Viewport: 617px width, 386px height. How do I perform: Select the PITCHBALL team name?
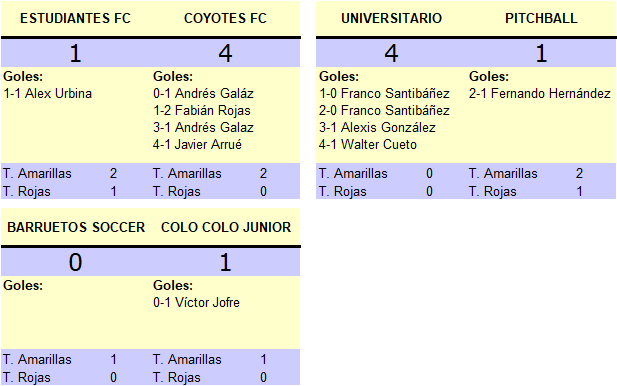[541, 18]
